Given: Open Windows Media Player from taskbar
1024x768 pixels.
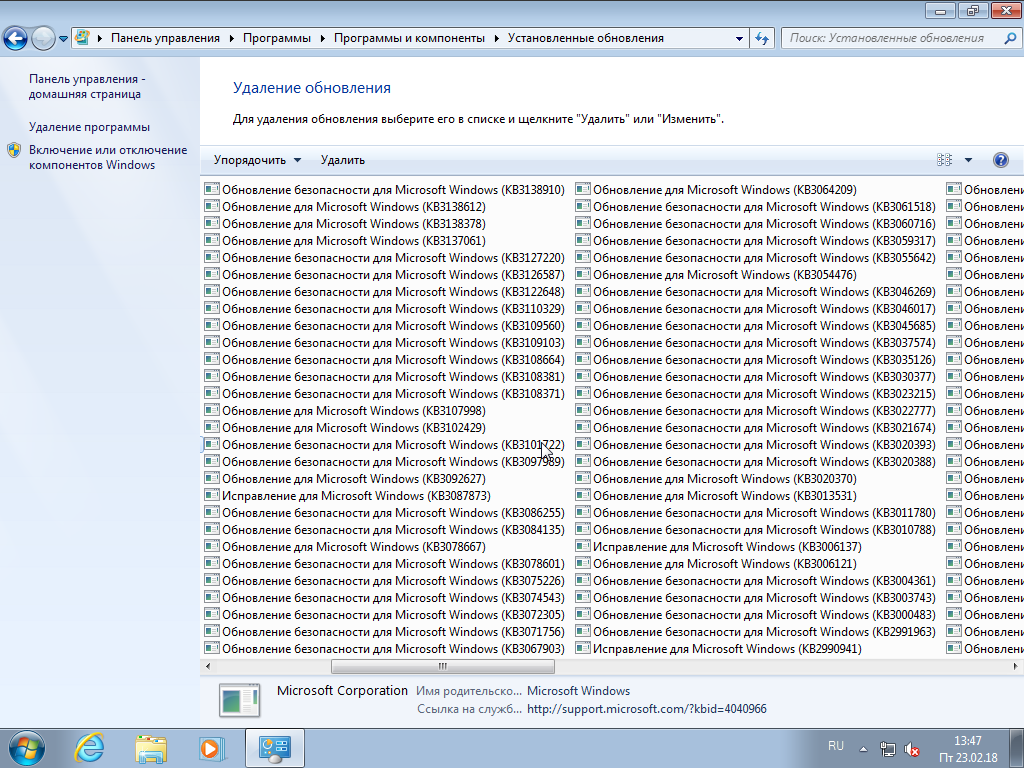Looking at the screenshot, I should pyautogui.click(x=212, y=748).
